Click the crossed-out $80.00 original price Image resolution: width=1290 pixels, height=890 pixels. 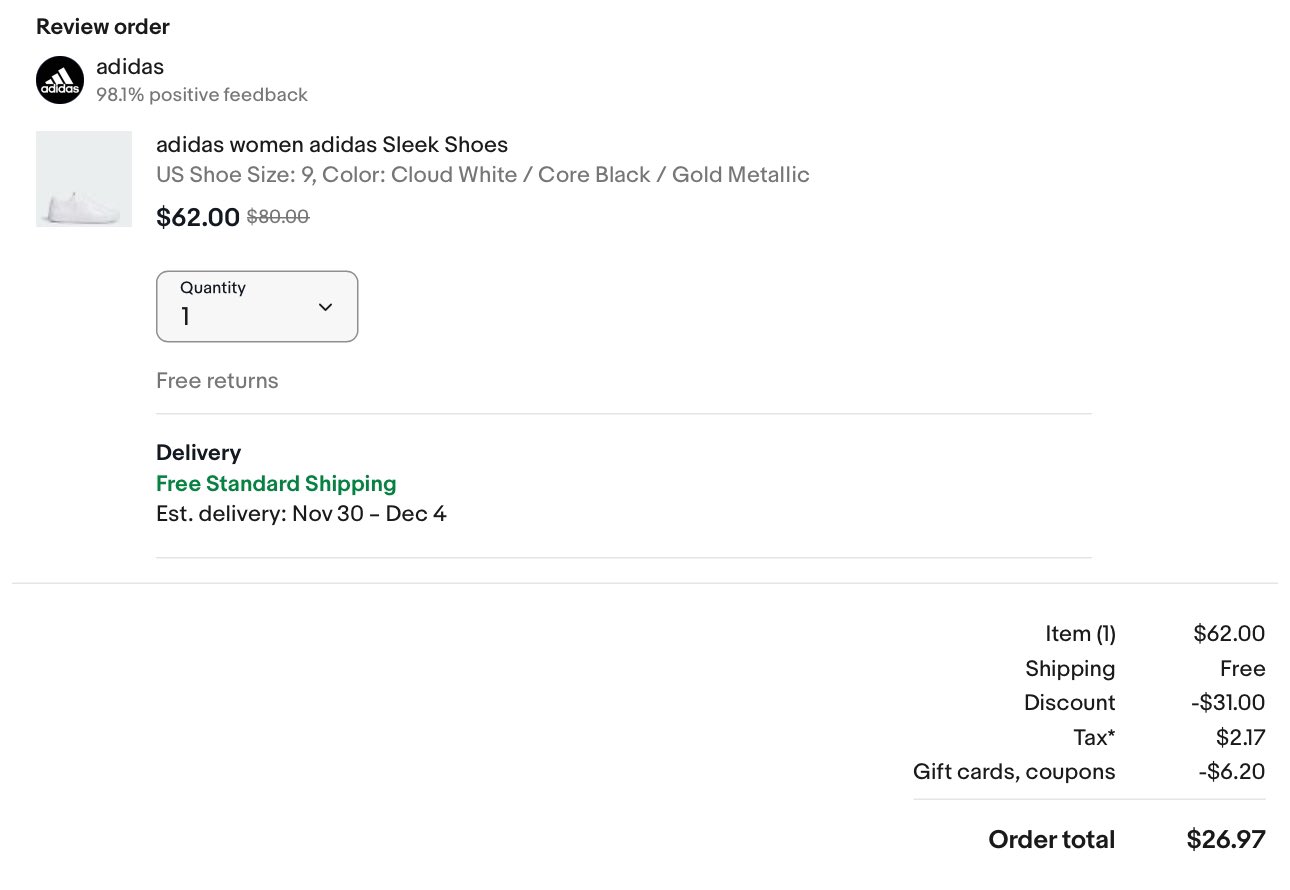[x=278, y=216]
